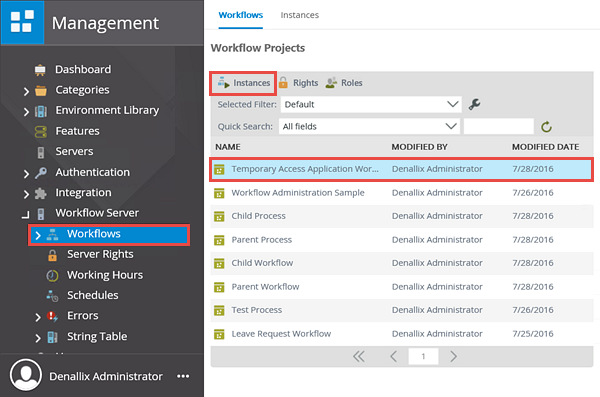
Task: Click the Working Hours clock icon
Action: point(52,275)
